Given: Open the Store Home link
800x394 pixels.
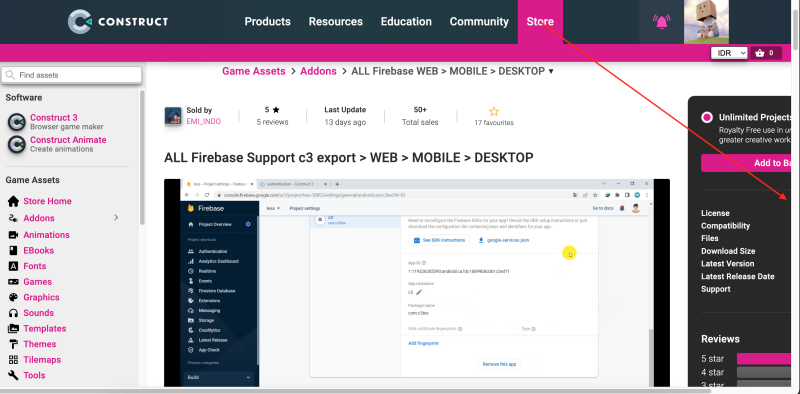Looking at the screenshot, I should pyautogui.click(x=47, y=201).
